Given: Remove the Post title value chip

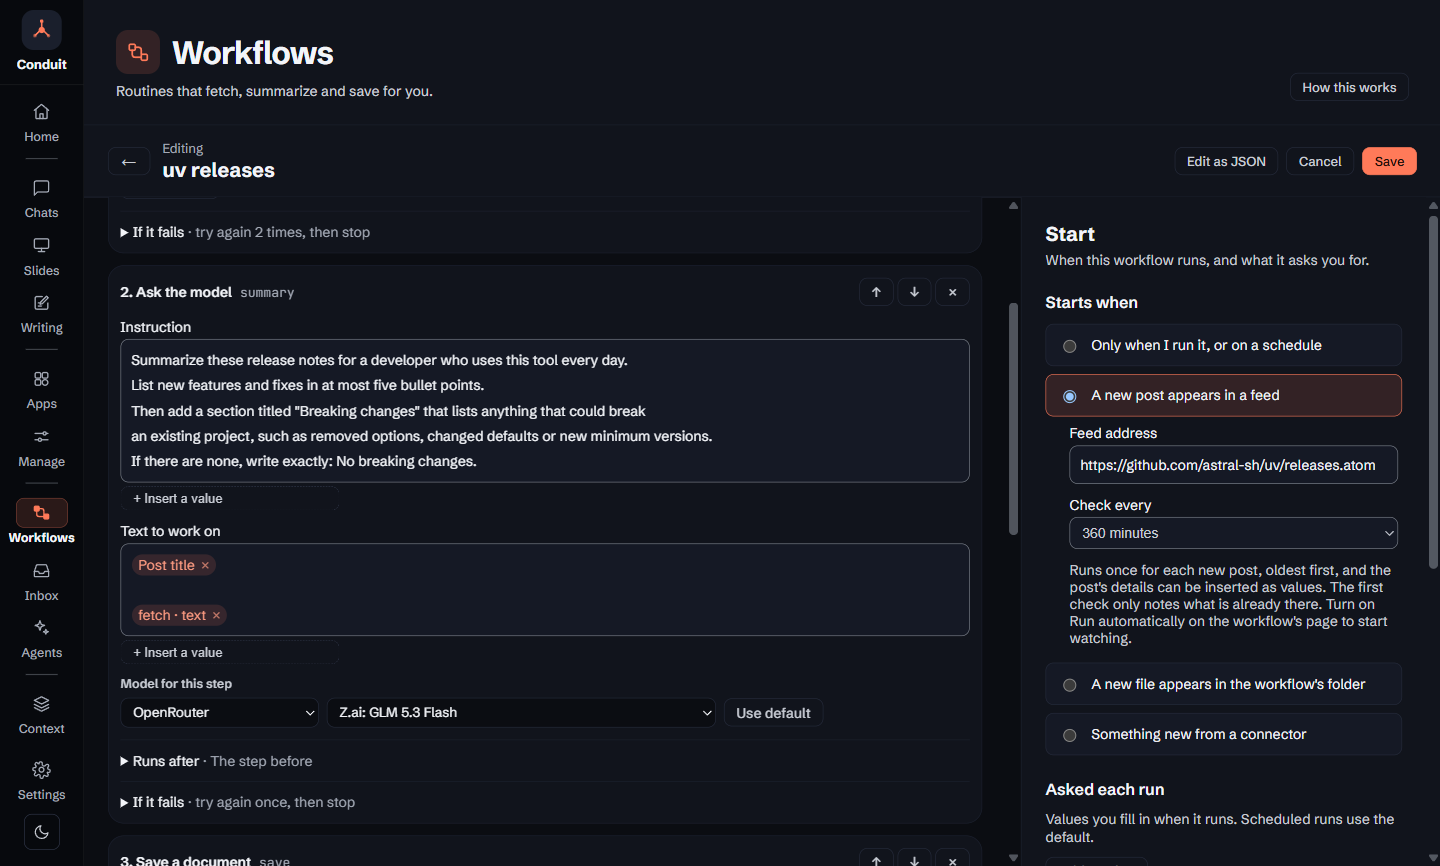Looking at the screenshot, I should tap(205, 566).
